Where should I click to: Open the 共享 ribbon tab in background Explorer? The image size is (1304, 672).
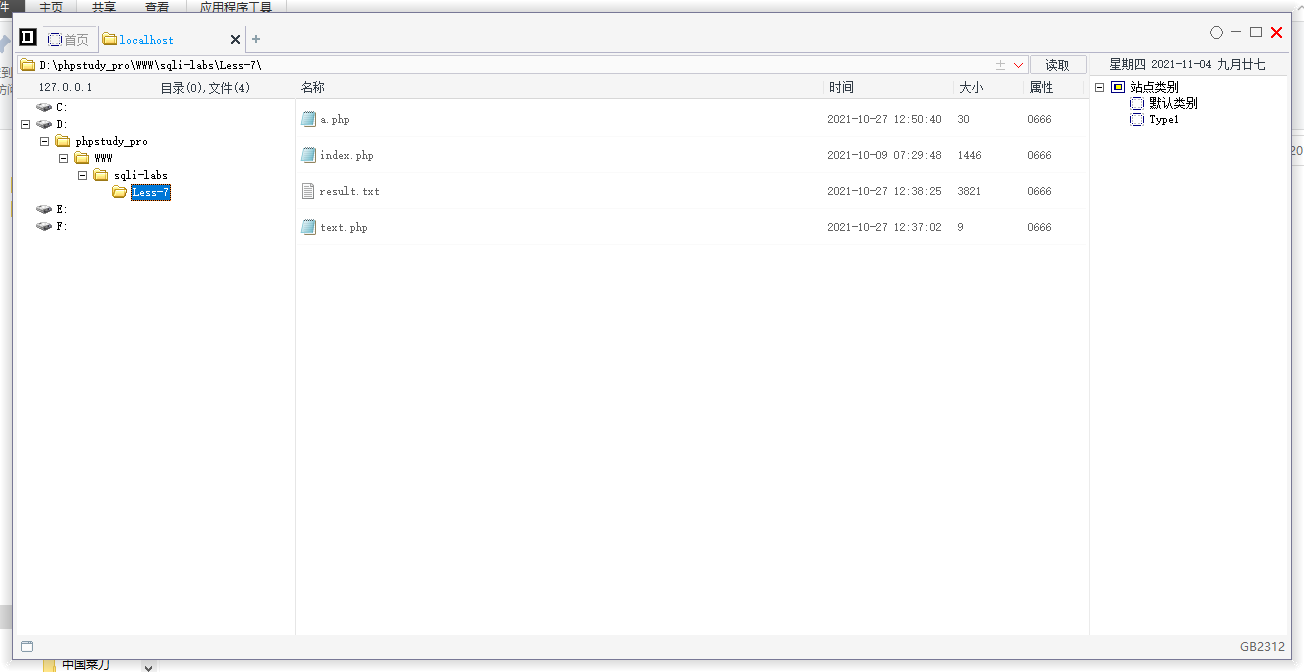coord(103,6)
